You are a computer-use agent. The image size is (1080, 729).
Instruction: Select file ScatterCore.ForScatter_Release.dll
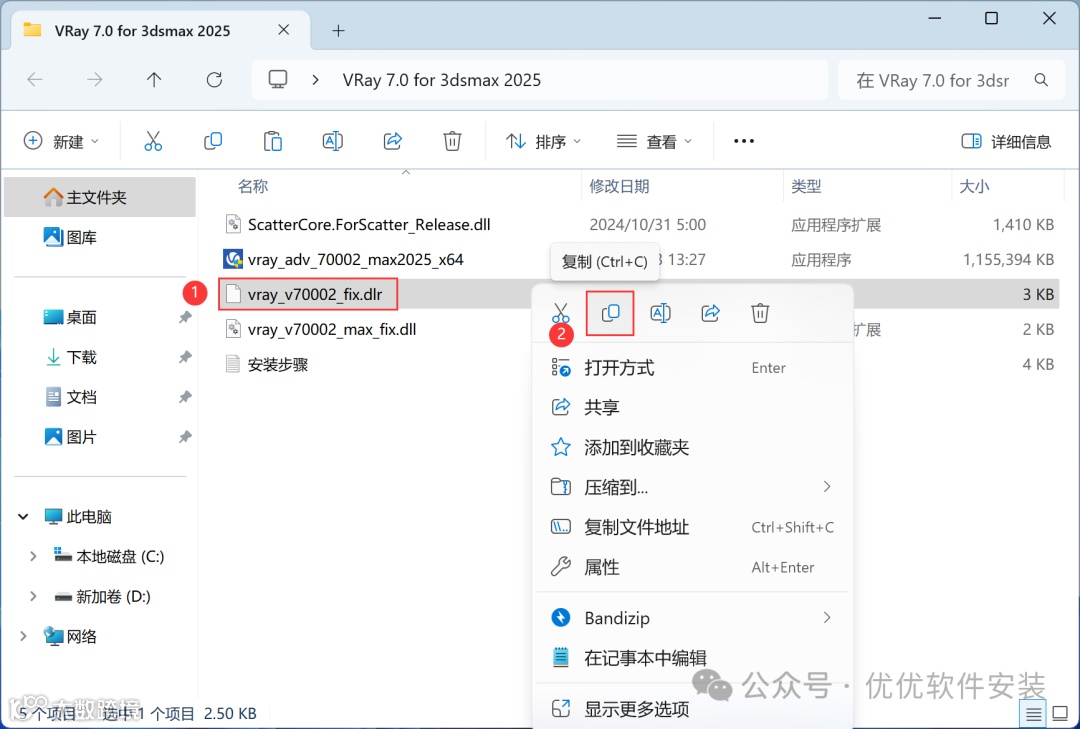coord(368,225)
